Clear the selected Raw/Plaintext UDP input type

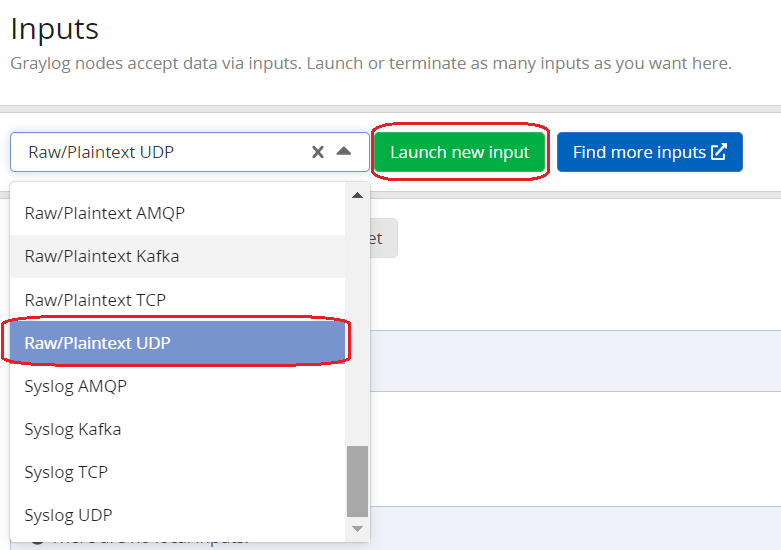coord(318,152)
